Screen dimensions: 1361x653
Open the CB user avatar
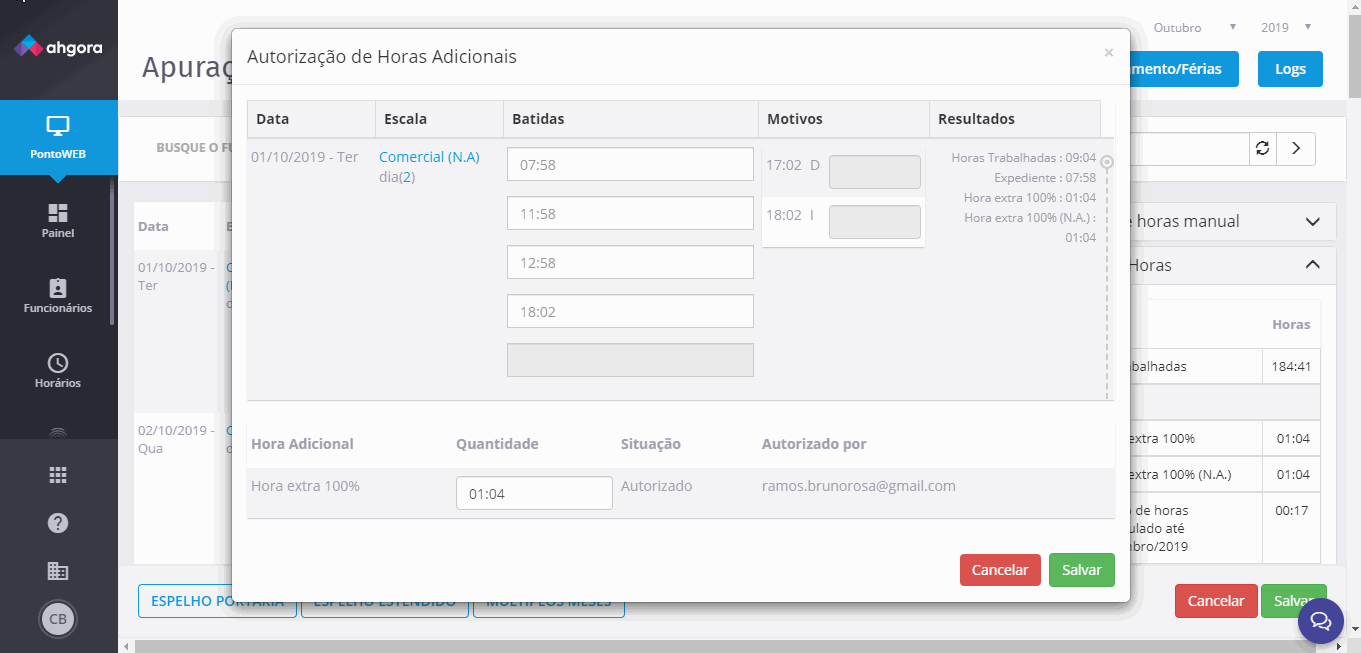(x=58, y=619)
